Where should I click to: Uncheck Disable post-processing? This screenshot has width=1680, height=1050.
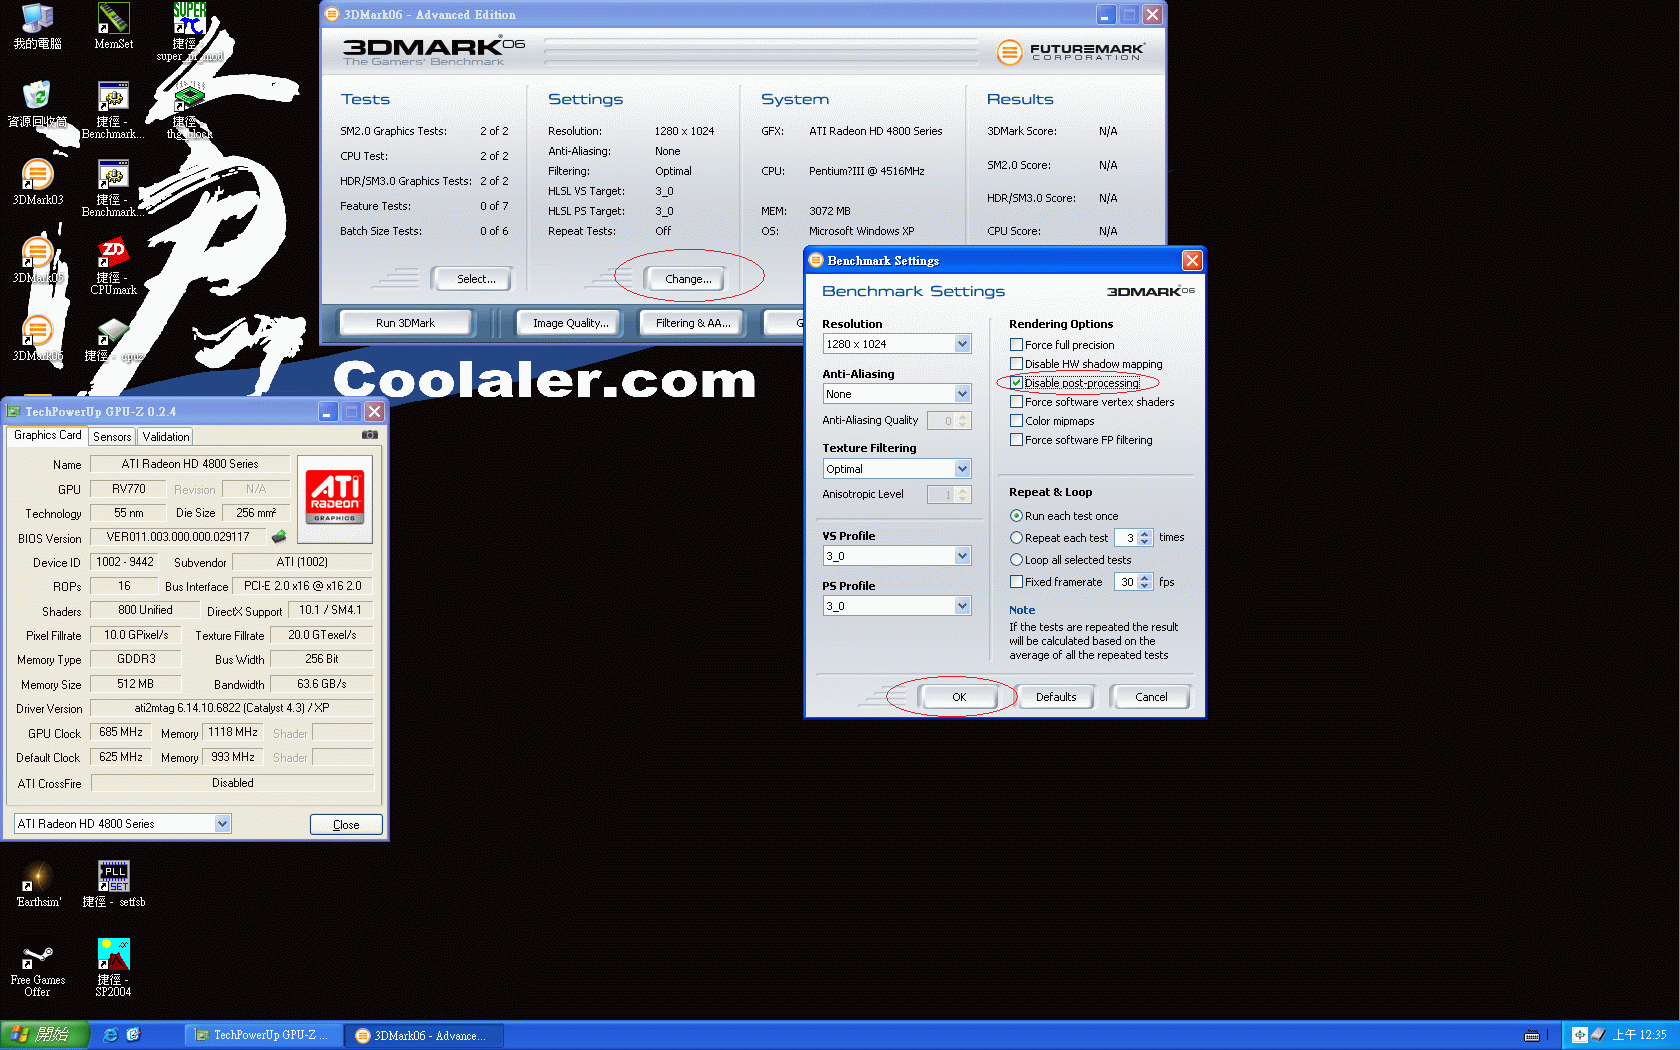pyautogui.click(x=1016, y=383)
